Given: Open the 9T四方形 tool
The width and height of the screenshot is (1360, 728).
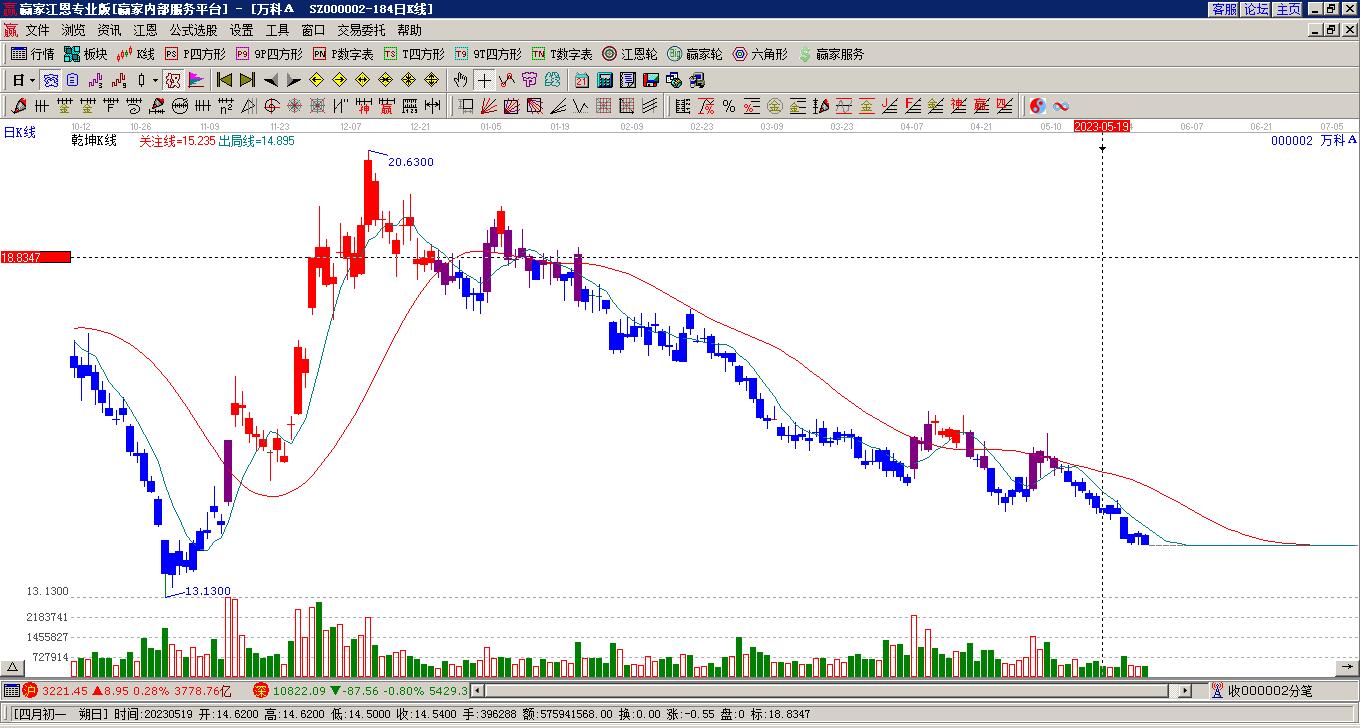Looking at the screenshot, I should (487, 54).
